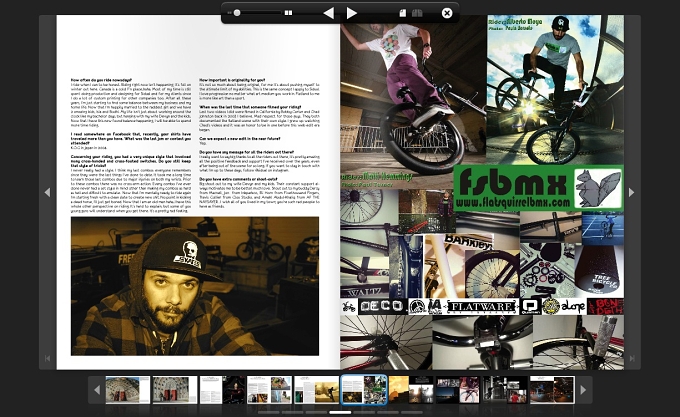Open the thumbnail with text columns and bike photos
This screenshot has width=680, height=417.
click(269, 390)
